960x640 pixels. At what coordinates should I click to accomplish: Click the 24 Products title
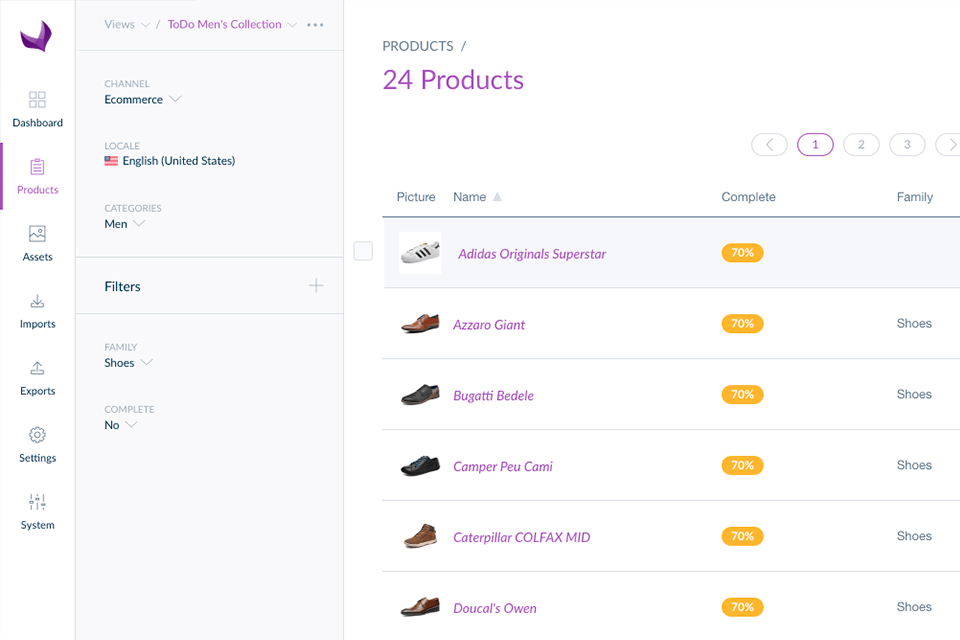(453, 80)
